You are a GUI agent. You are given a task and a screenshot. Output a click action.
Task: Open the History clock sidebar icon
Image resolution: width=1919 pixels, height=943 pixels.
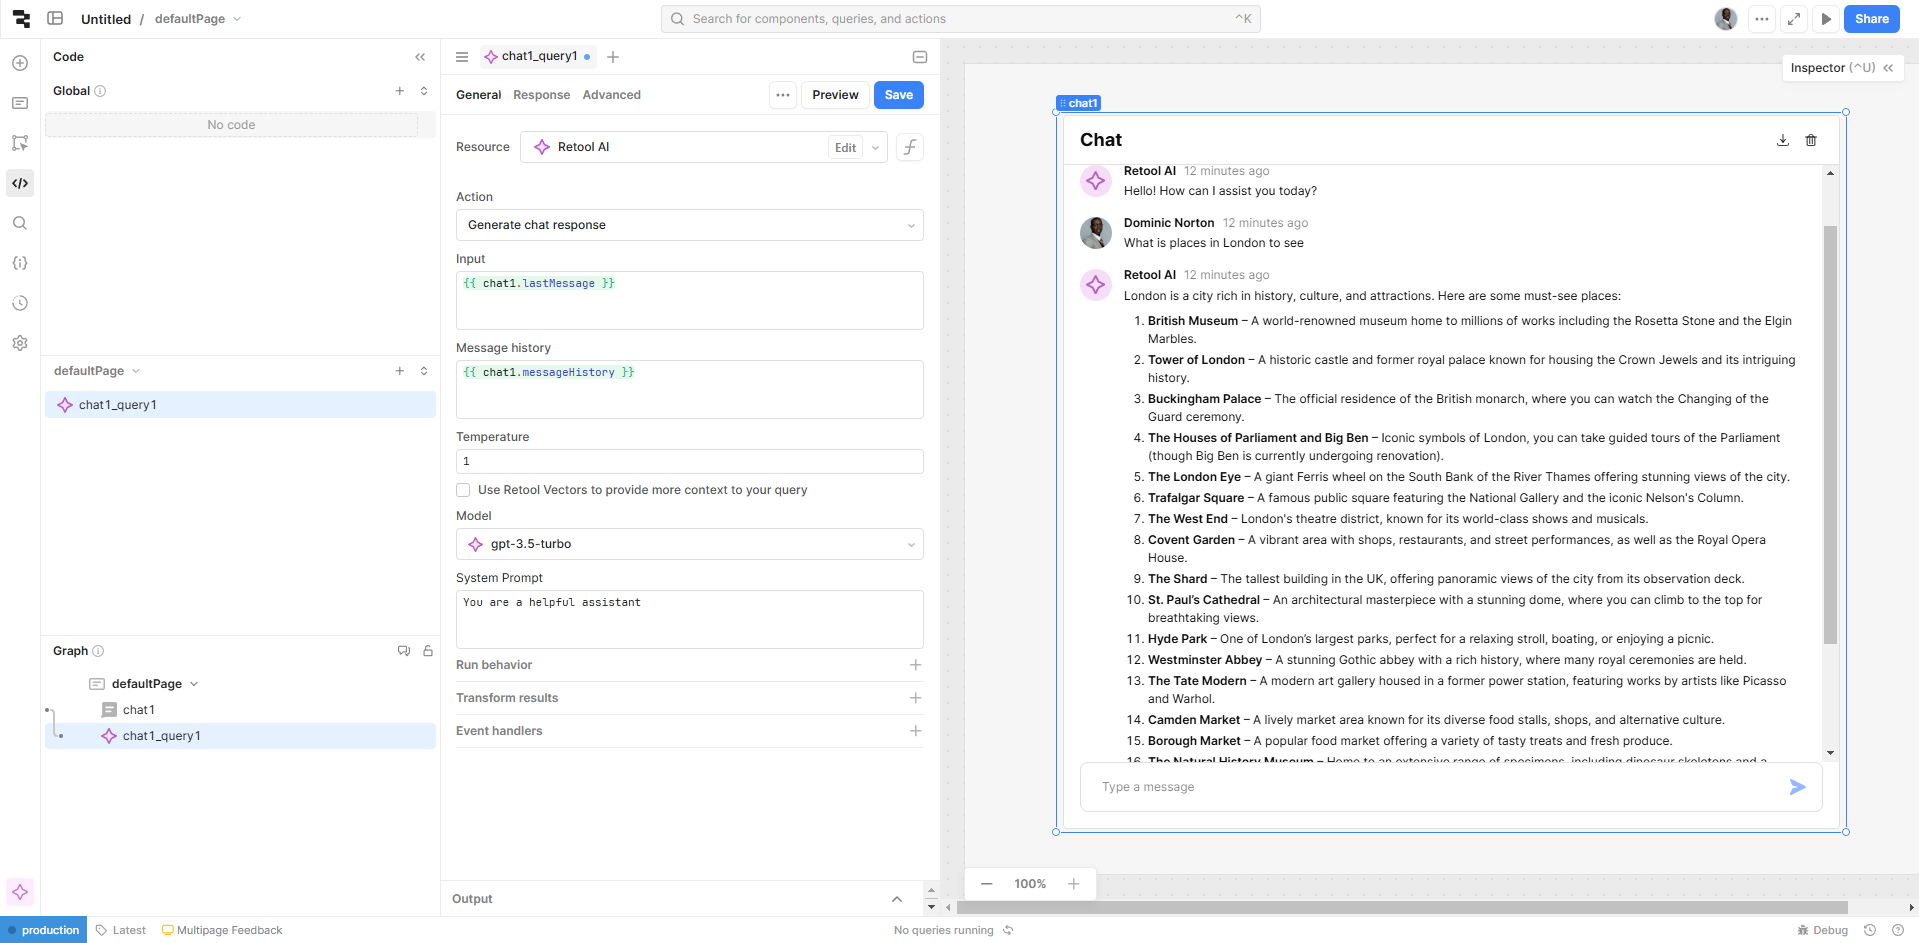tap(20, 303)
